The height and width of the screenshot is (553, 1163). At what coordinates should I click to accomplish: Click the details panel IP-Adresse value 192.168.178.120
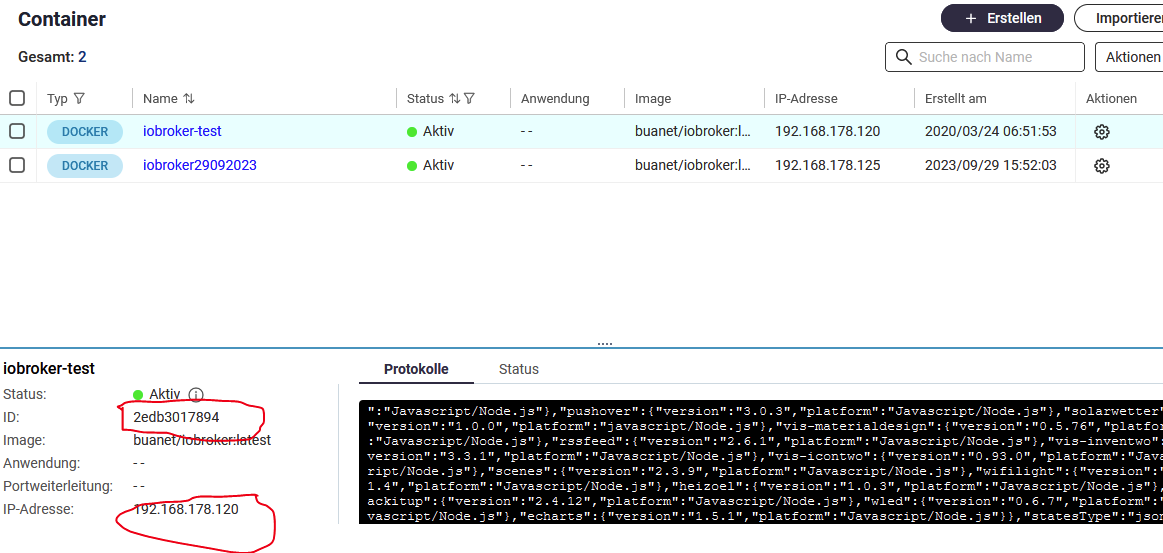[x=186, y=510]
